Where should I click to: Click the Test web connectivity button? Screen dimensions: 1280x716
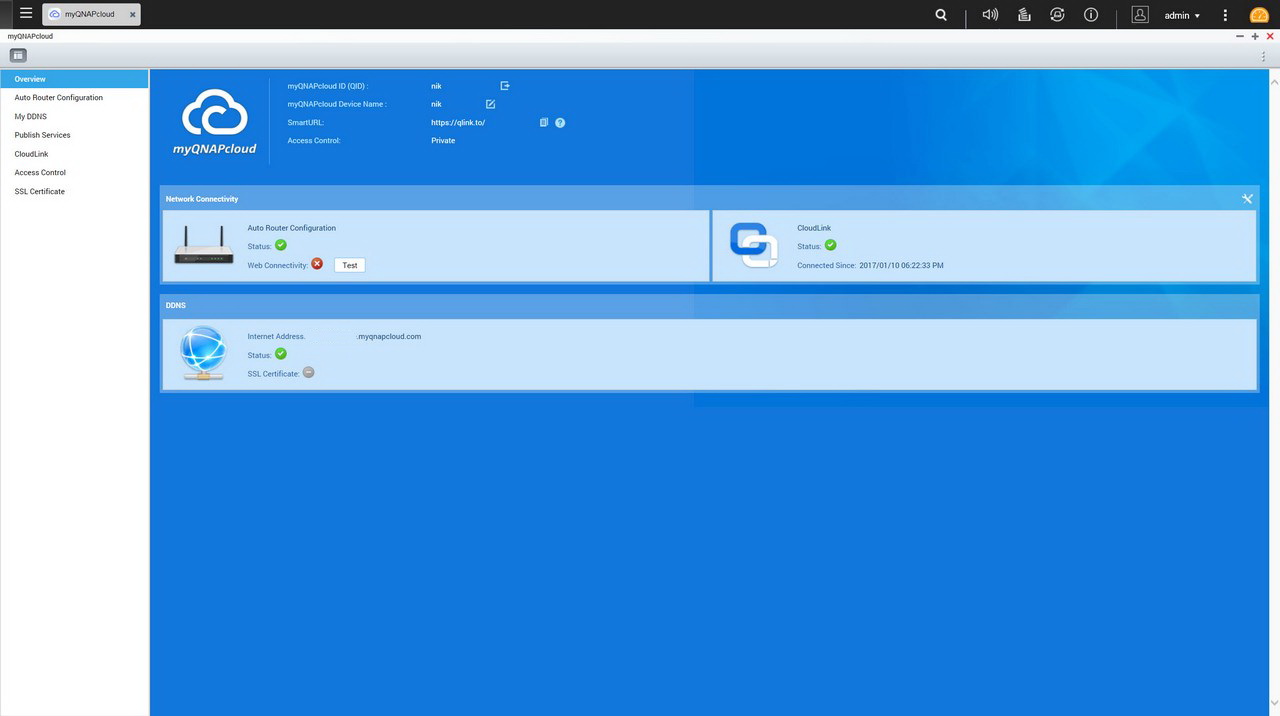(350, 265)
